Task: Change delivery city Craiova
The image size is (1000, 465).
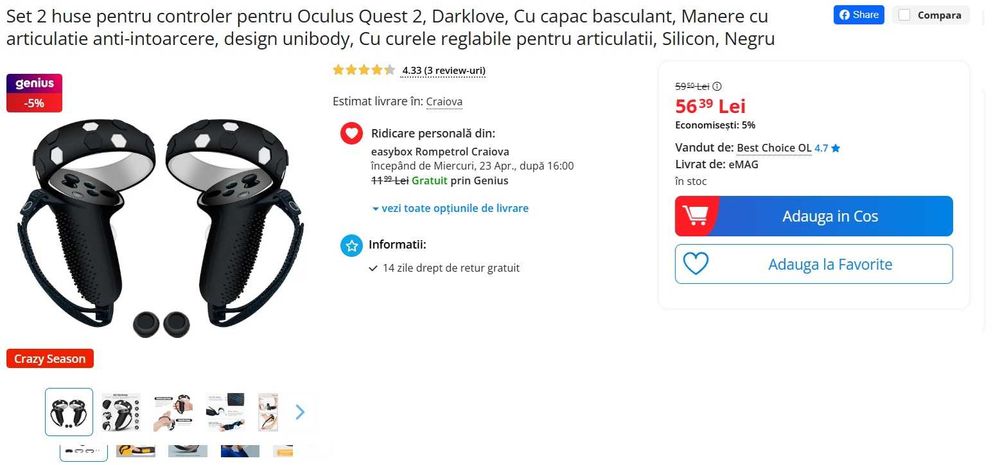Action: click(x=444, y=101)
